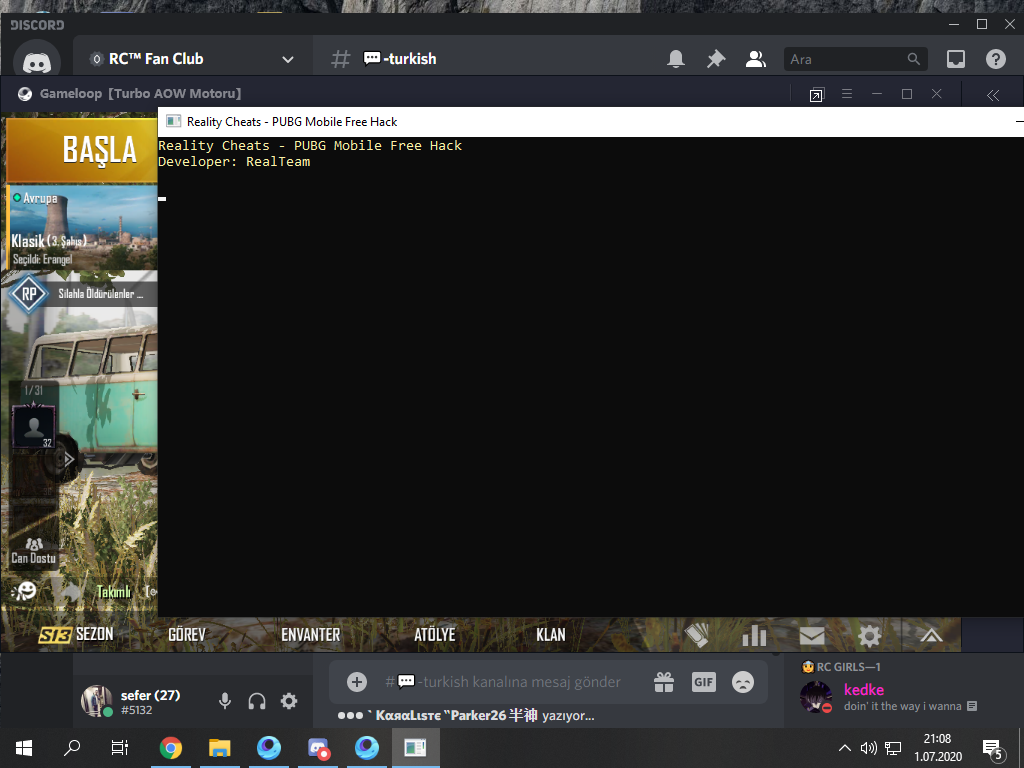Open Discord notification settings bell
1024x768 pixels.
[676, 59]
